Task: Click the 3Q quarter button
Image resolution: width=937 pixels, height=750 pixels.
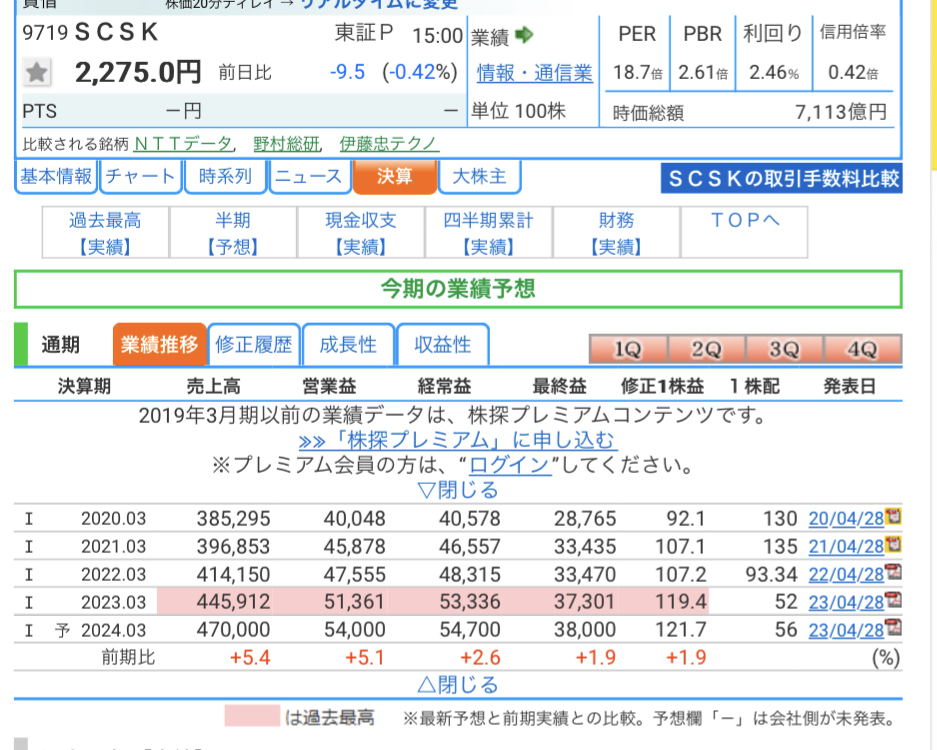Action: coord(784,349)
